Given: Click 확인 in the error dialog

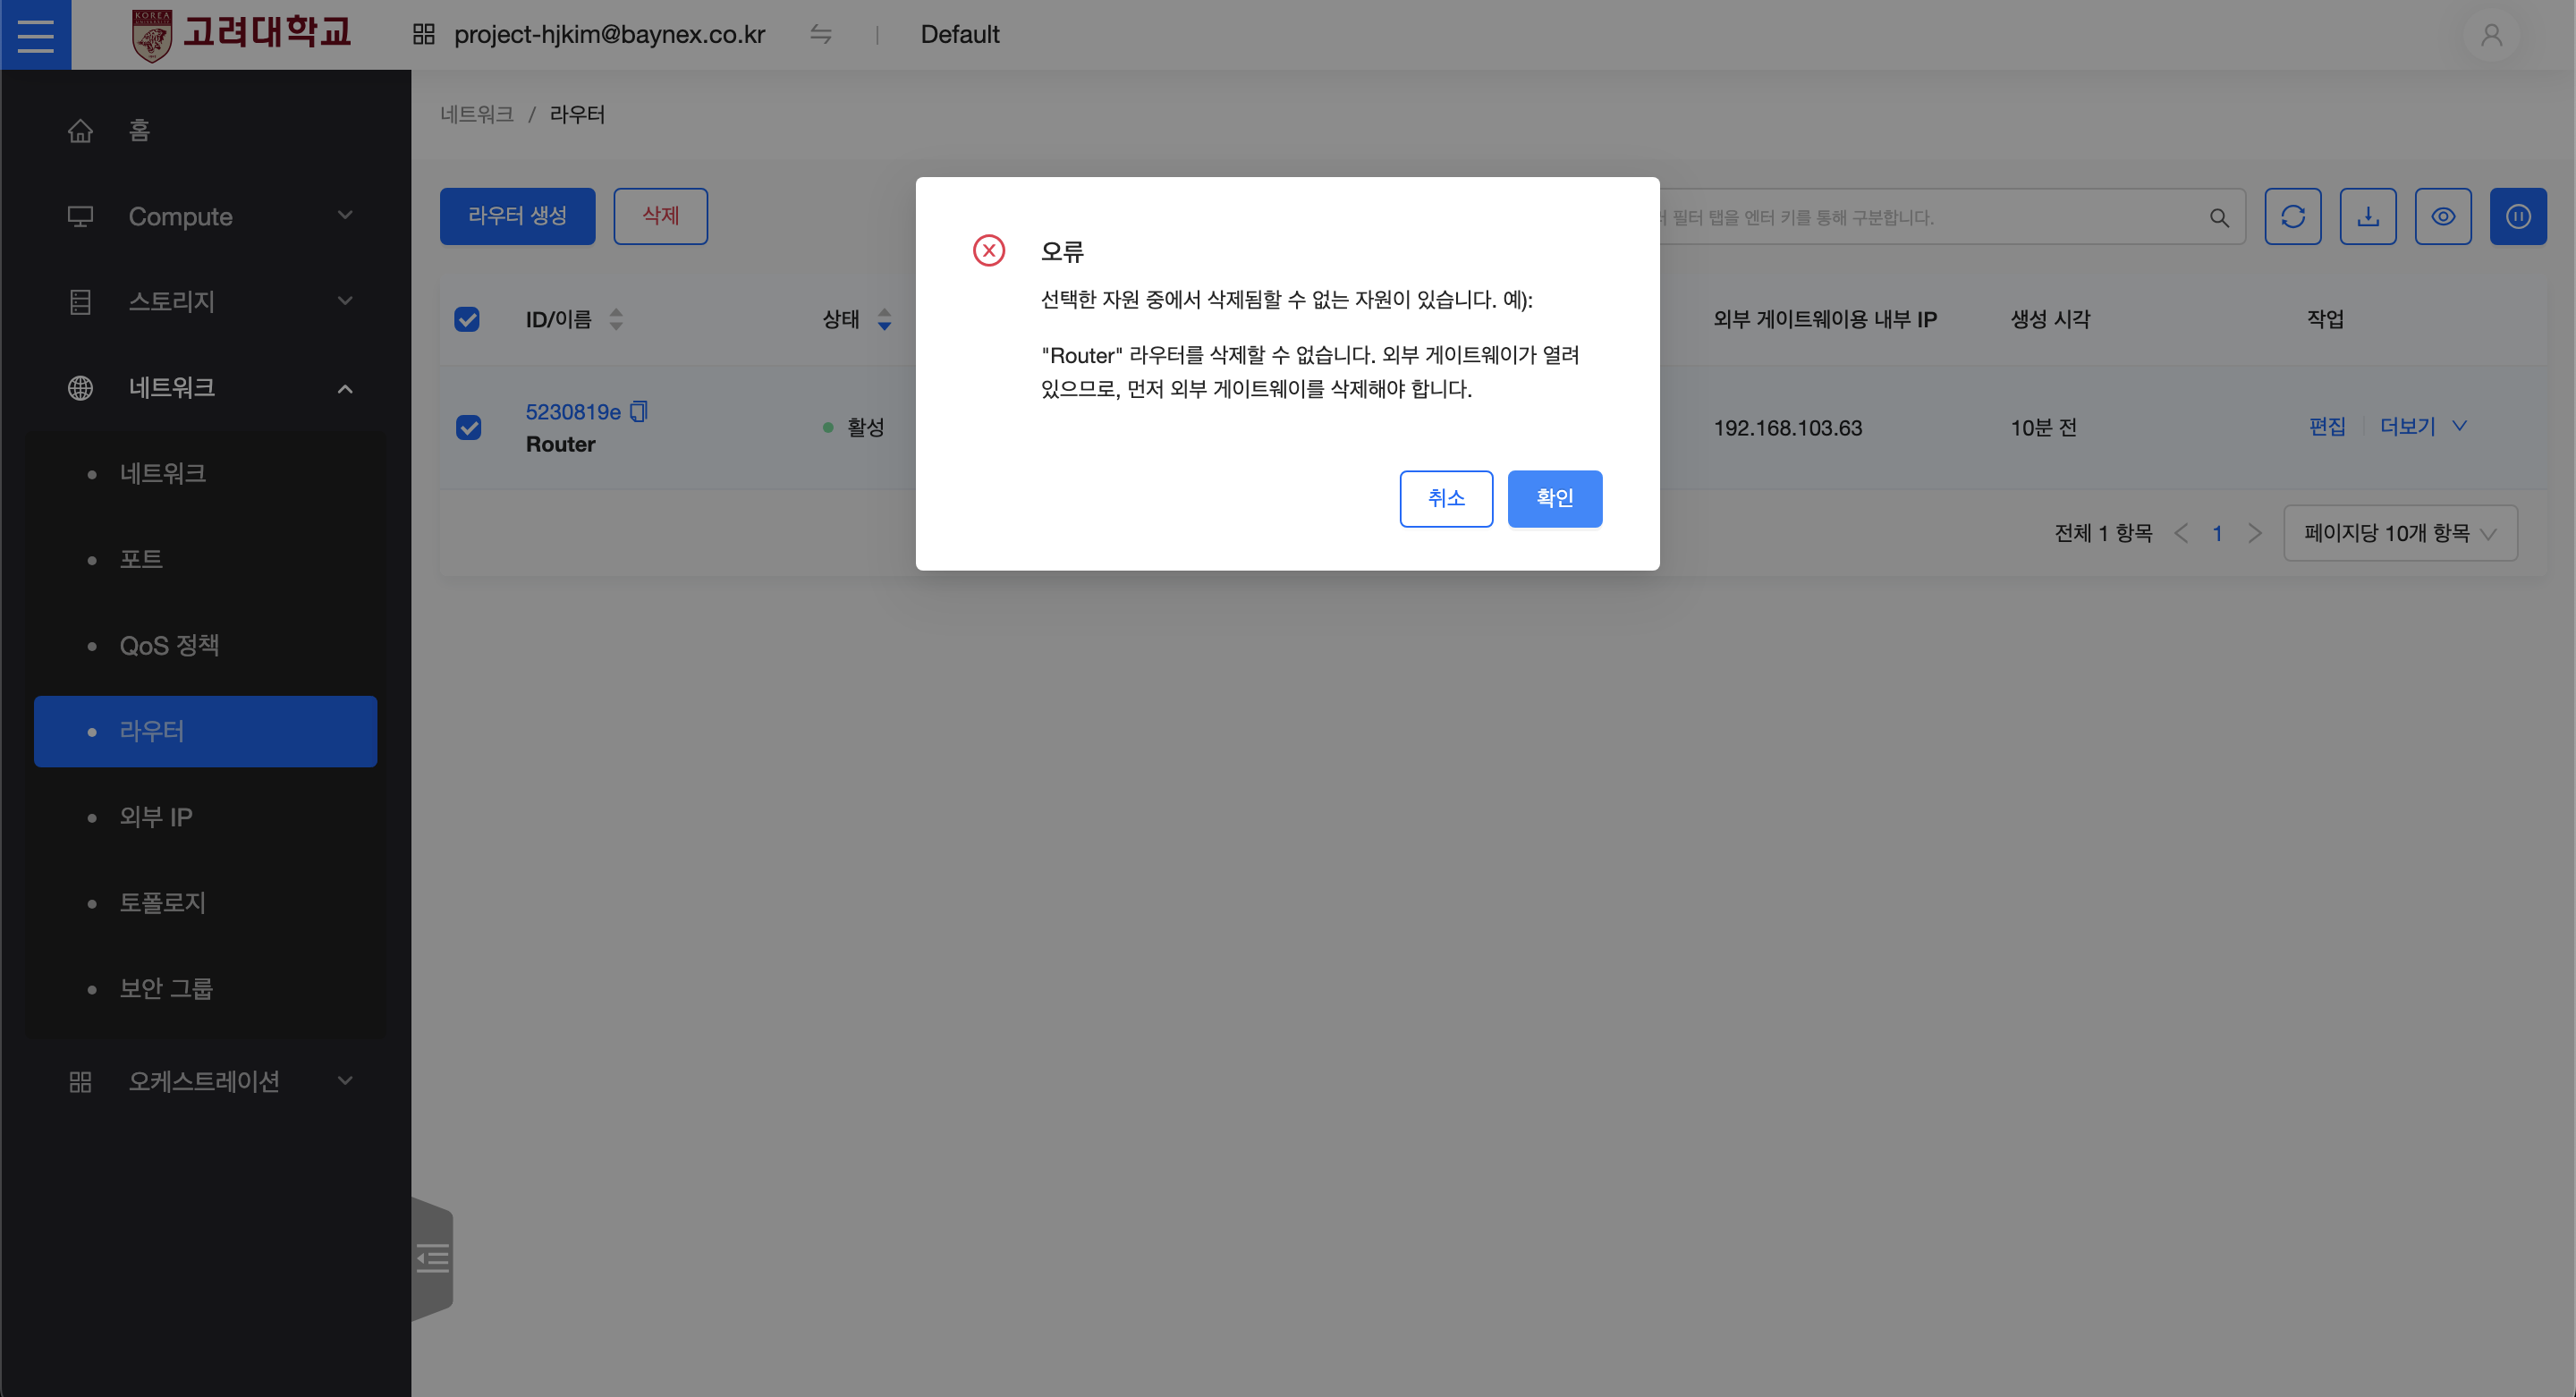Looking at the screenshot, I should tap(1555, 499).
